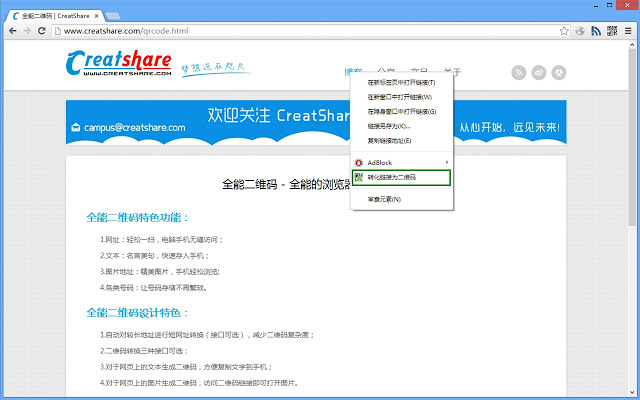Viewport: 640px width, 400px height.
Task: Open the Chrome hamburger menu
Action: 628,31
